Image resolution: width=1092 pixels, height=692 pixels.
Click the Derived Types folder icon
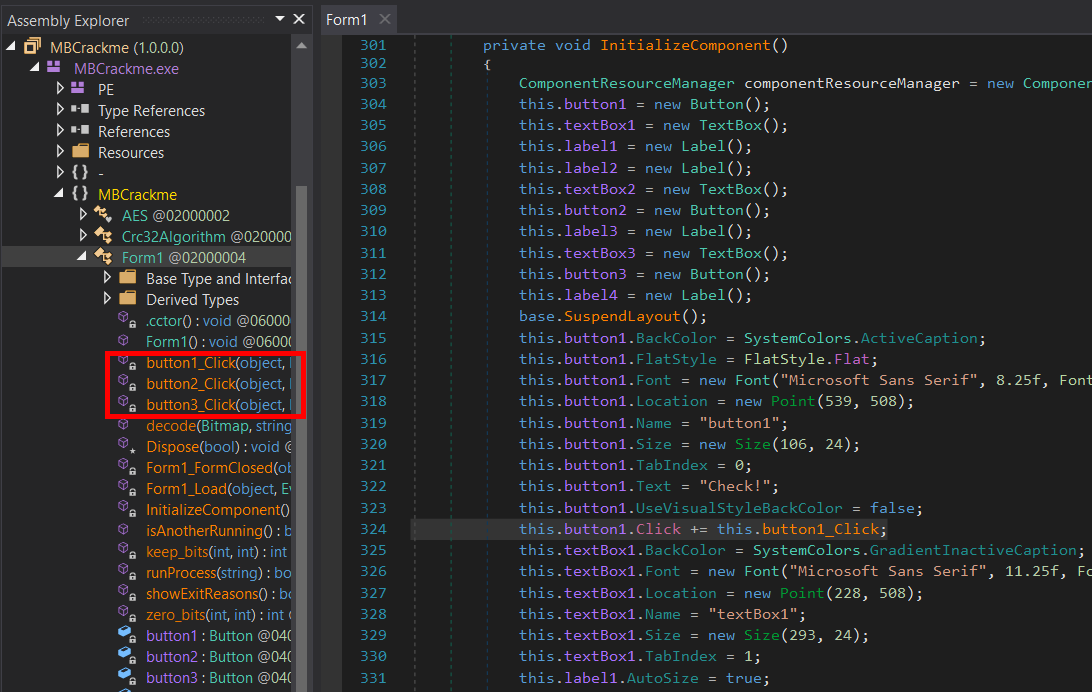click(127, 298)
